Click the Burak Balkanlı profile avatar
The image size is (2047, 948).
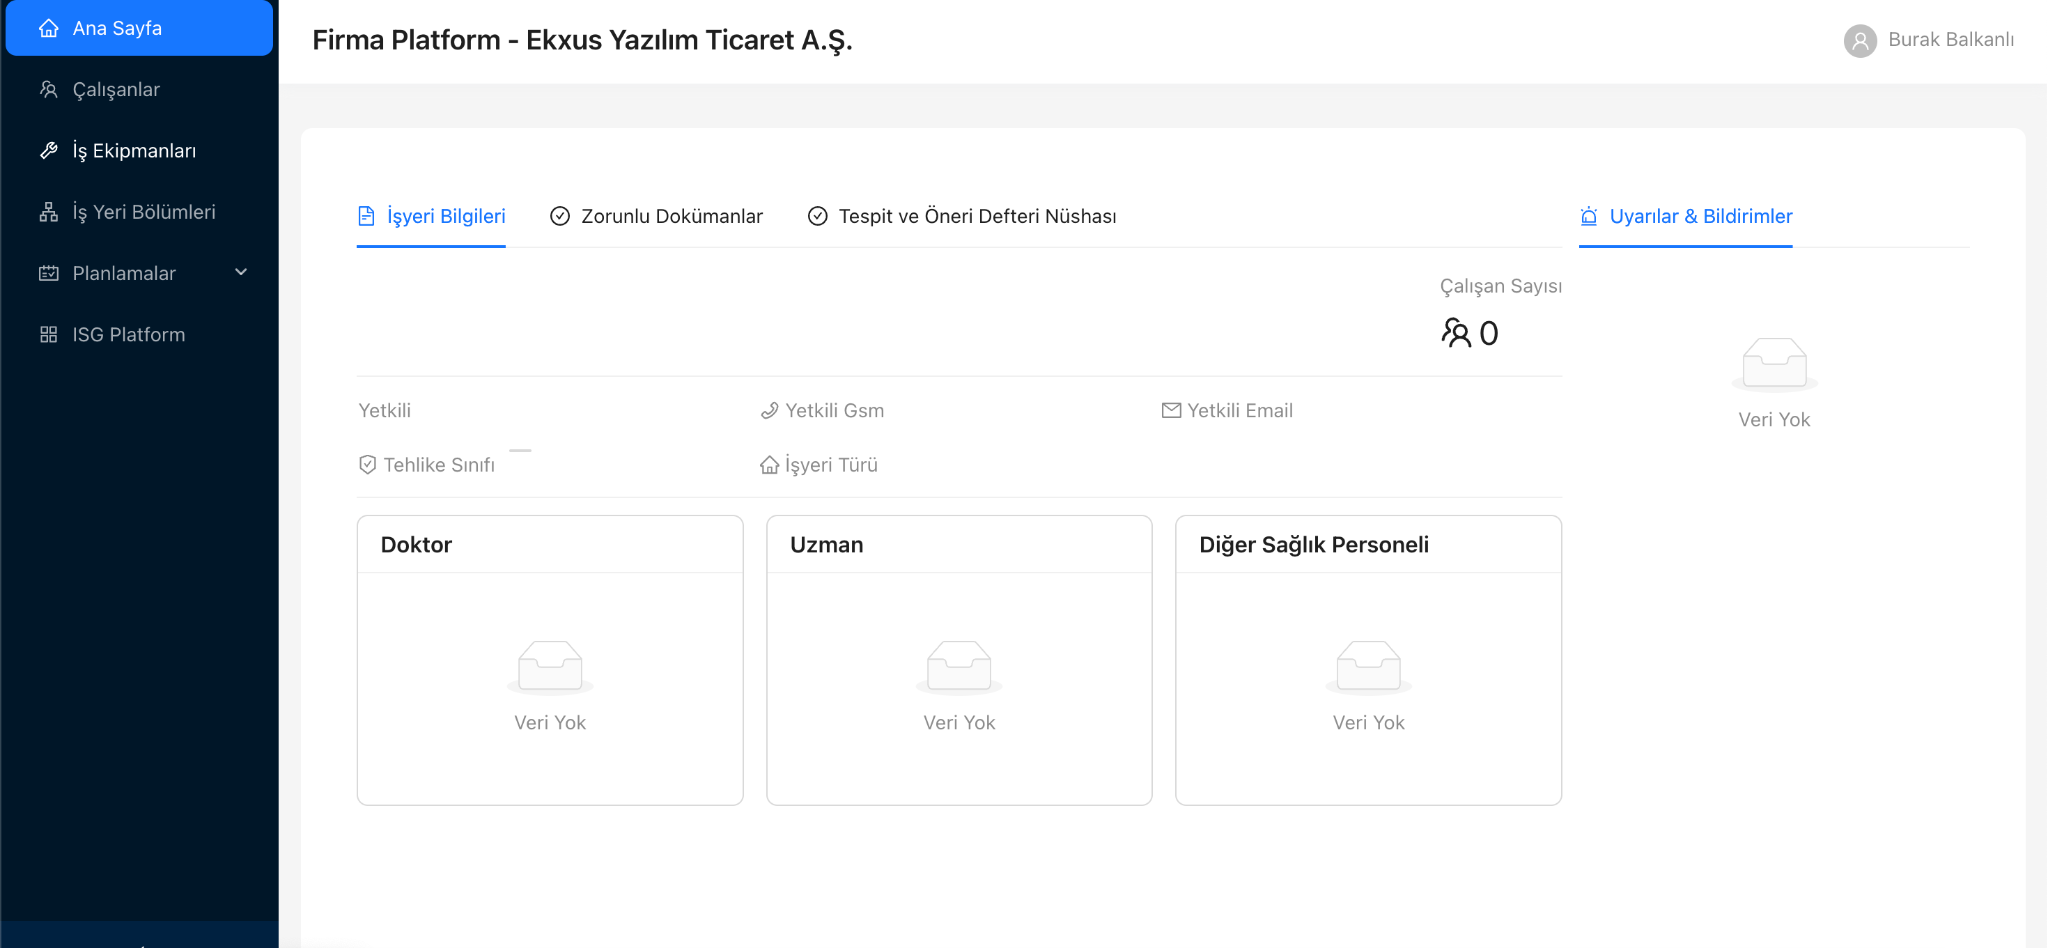pyautogui.click(x=1860, y=40)
